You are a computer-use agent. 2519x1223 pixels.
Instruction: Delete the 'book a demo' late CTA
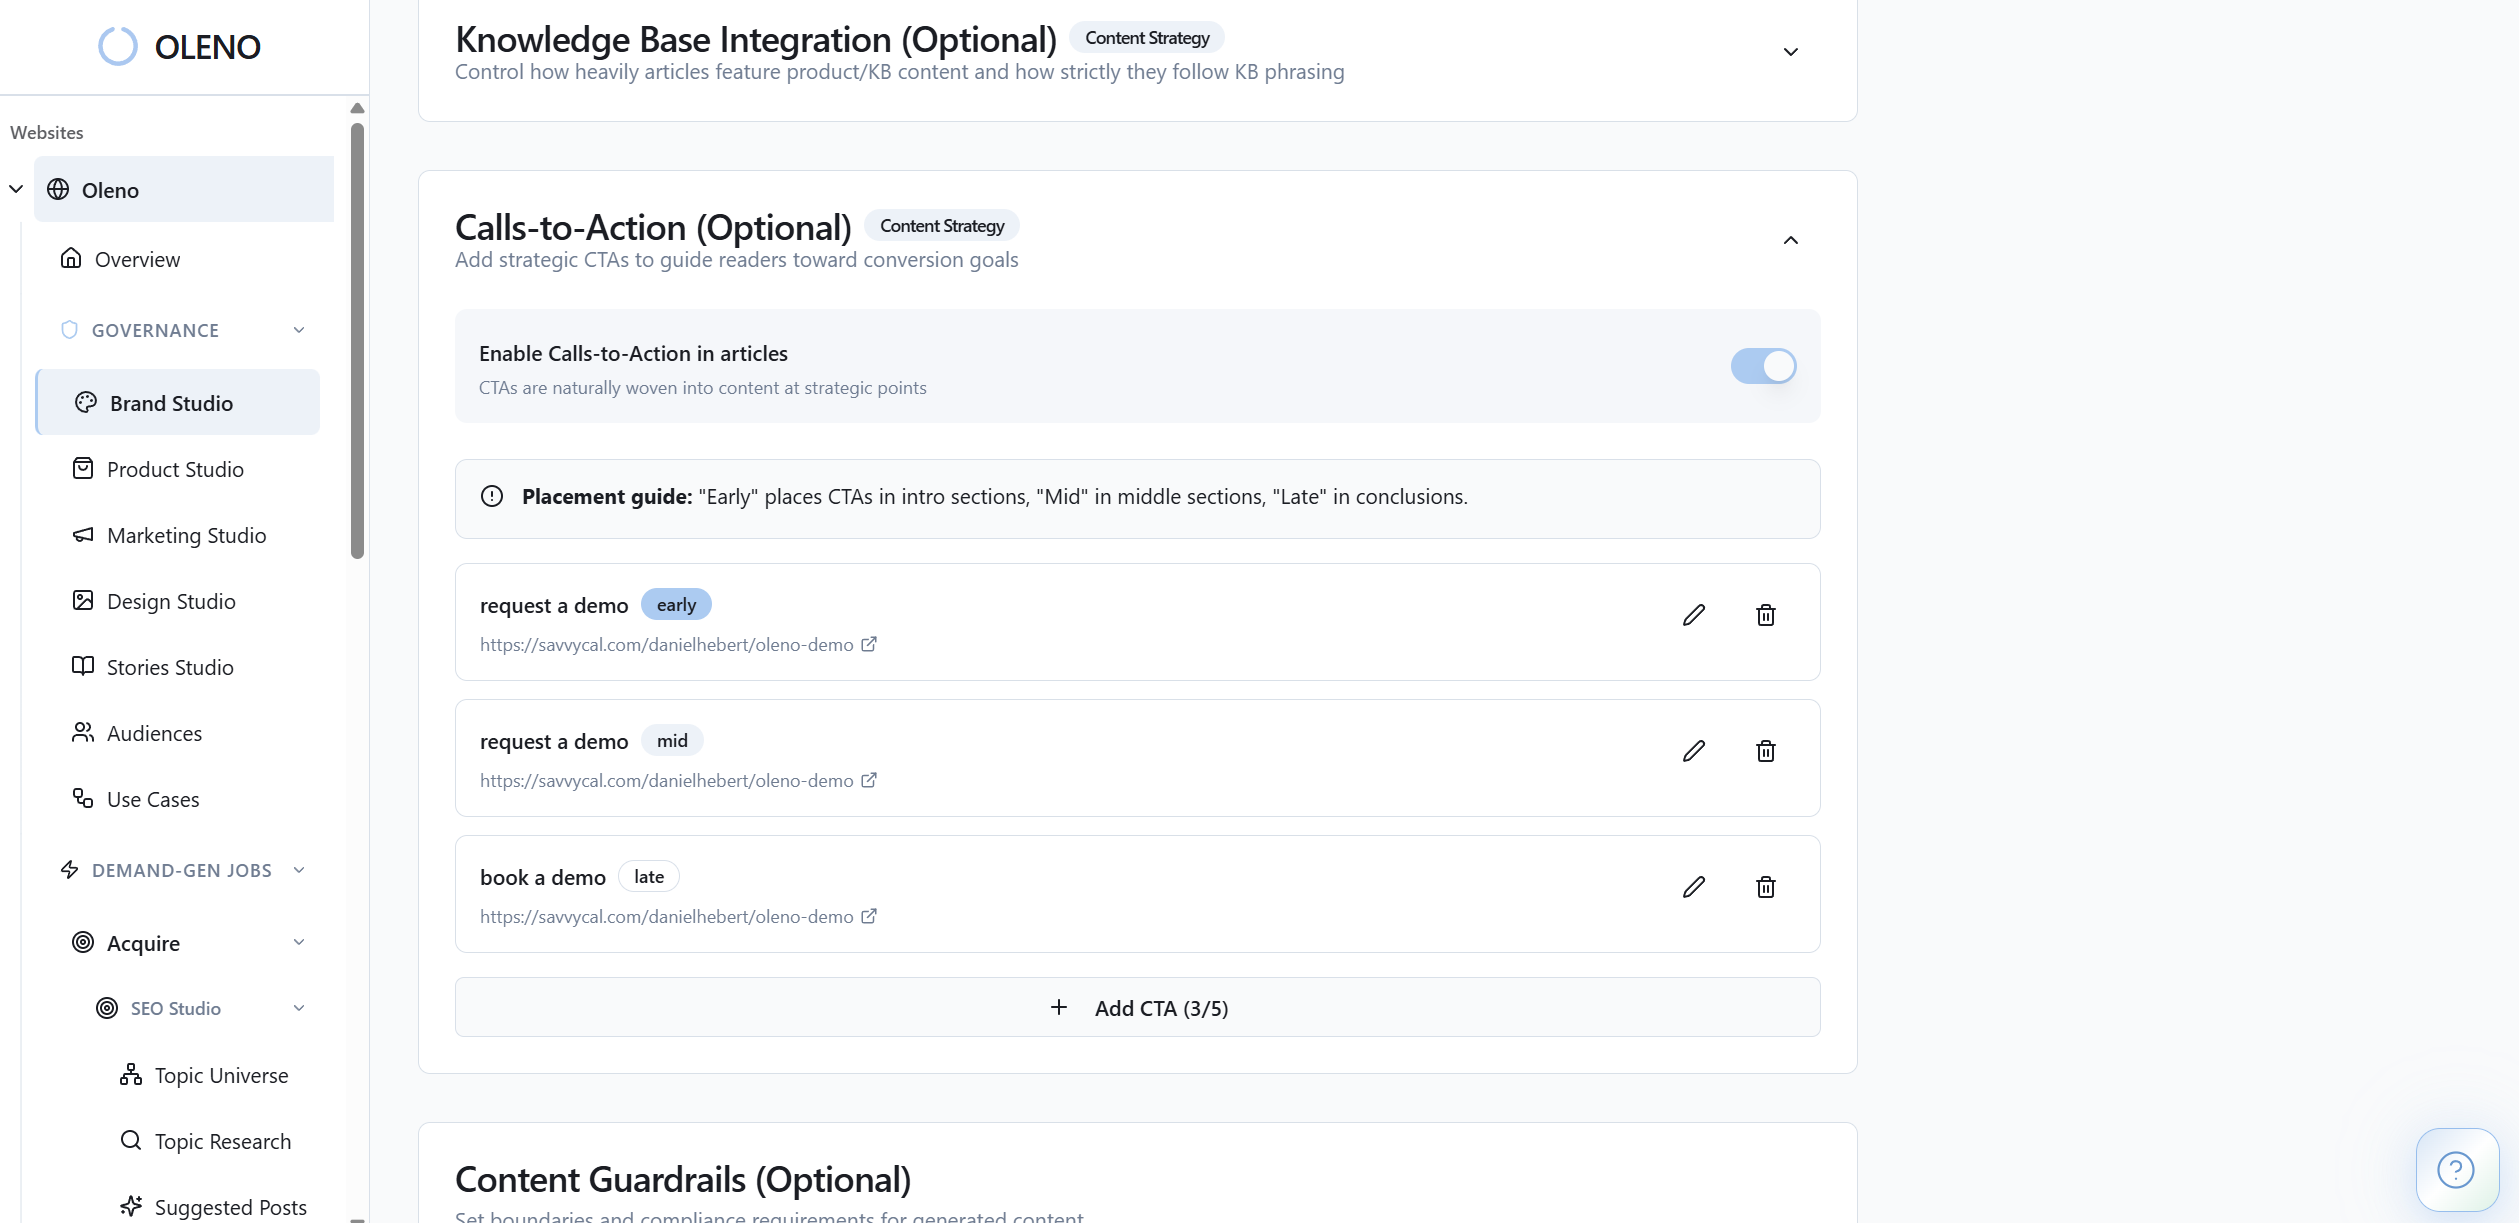coord(1765,887)
